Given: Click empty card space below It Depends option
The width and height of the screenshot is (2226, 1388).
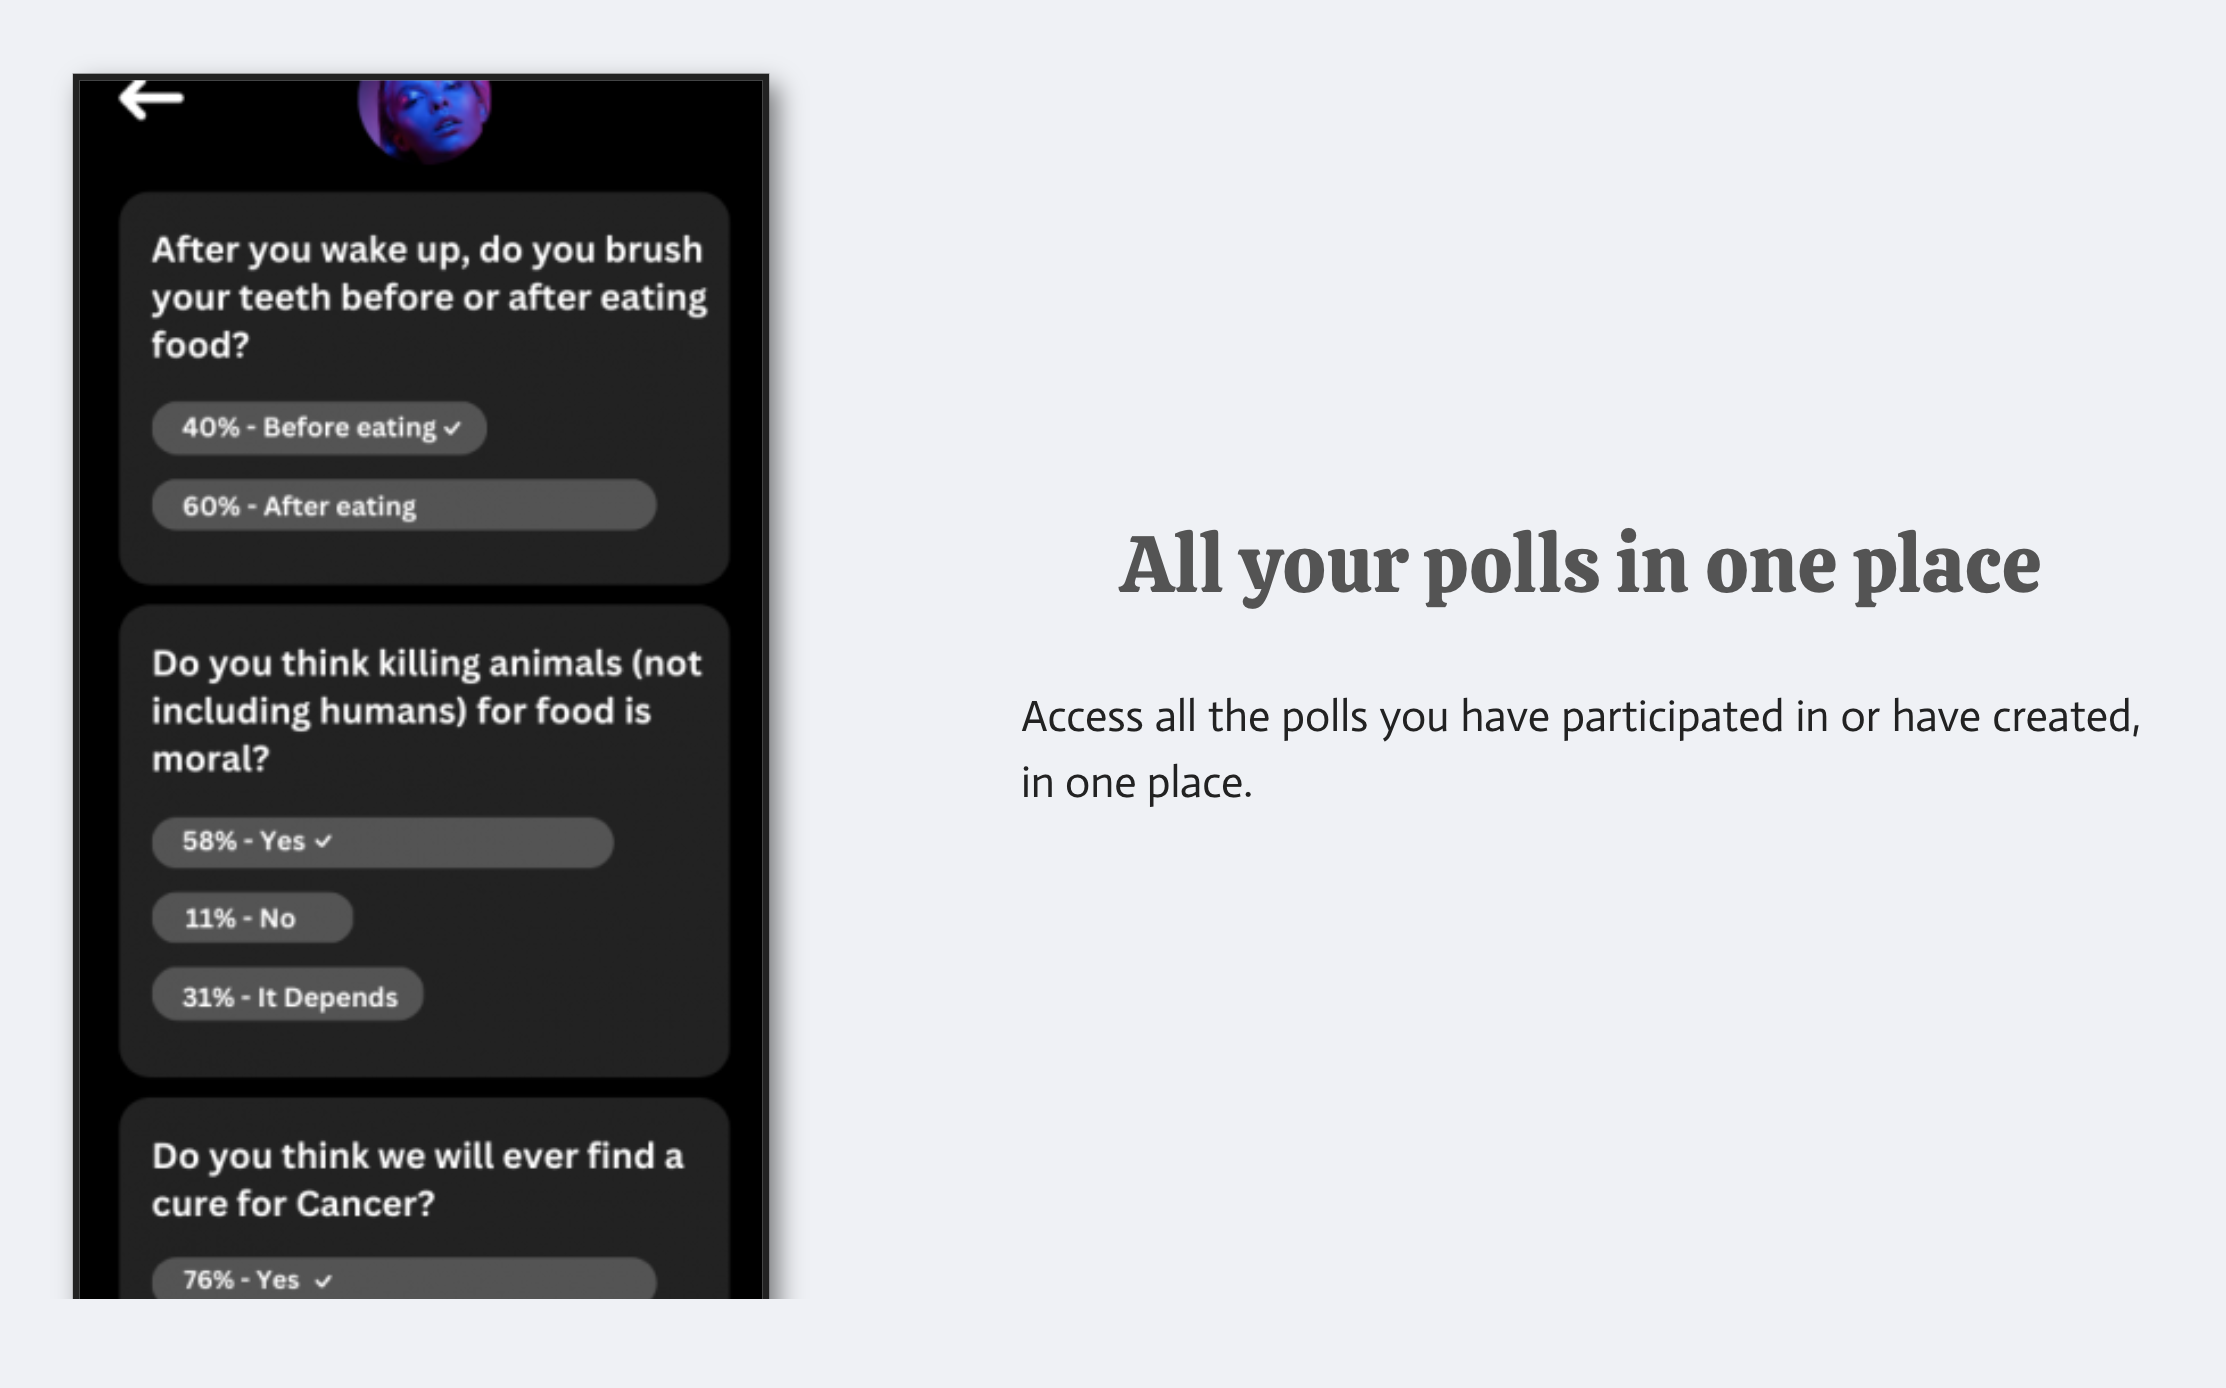Looking at the screenshot, I should pyautogui.click(x=424, y=1048).
